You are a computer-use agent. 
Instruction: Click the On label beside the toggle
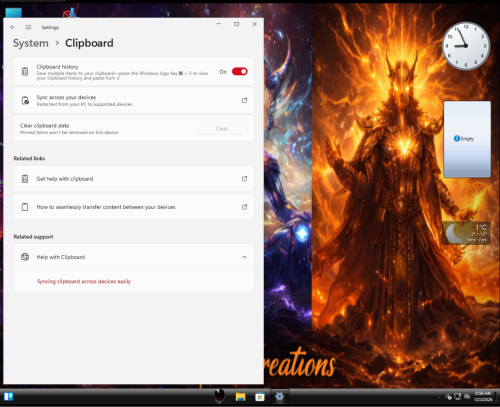point(223,72)
